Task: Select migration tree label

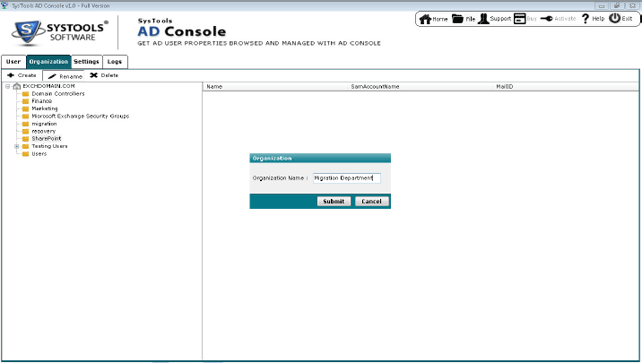Action: tap(44, 124)
